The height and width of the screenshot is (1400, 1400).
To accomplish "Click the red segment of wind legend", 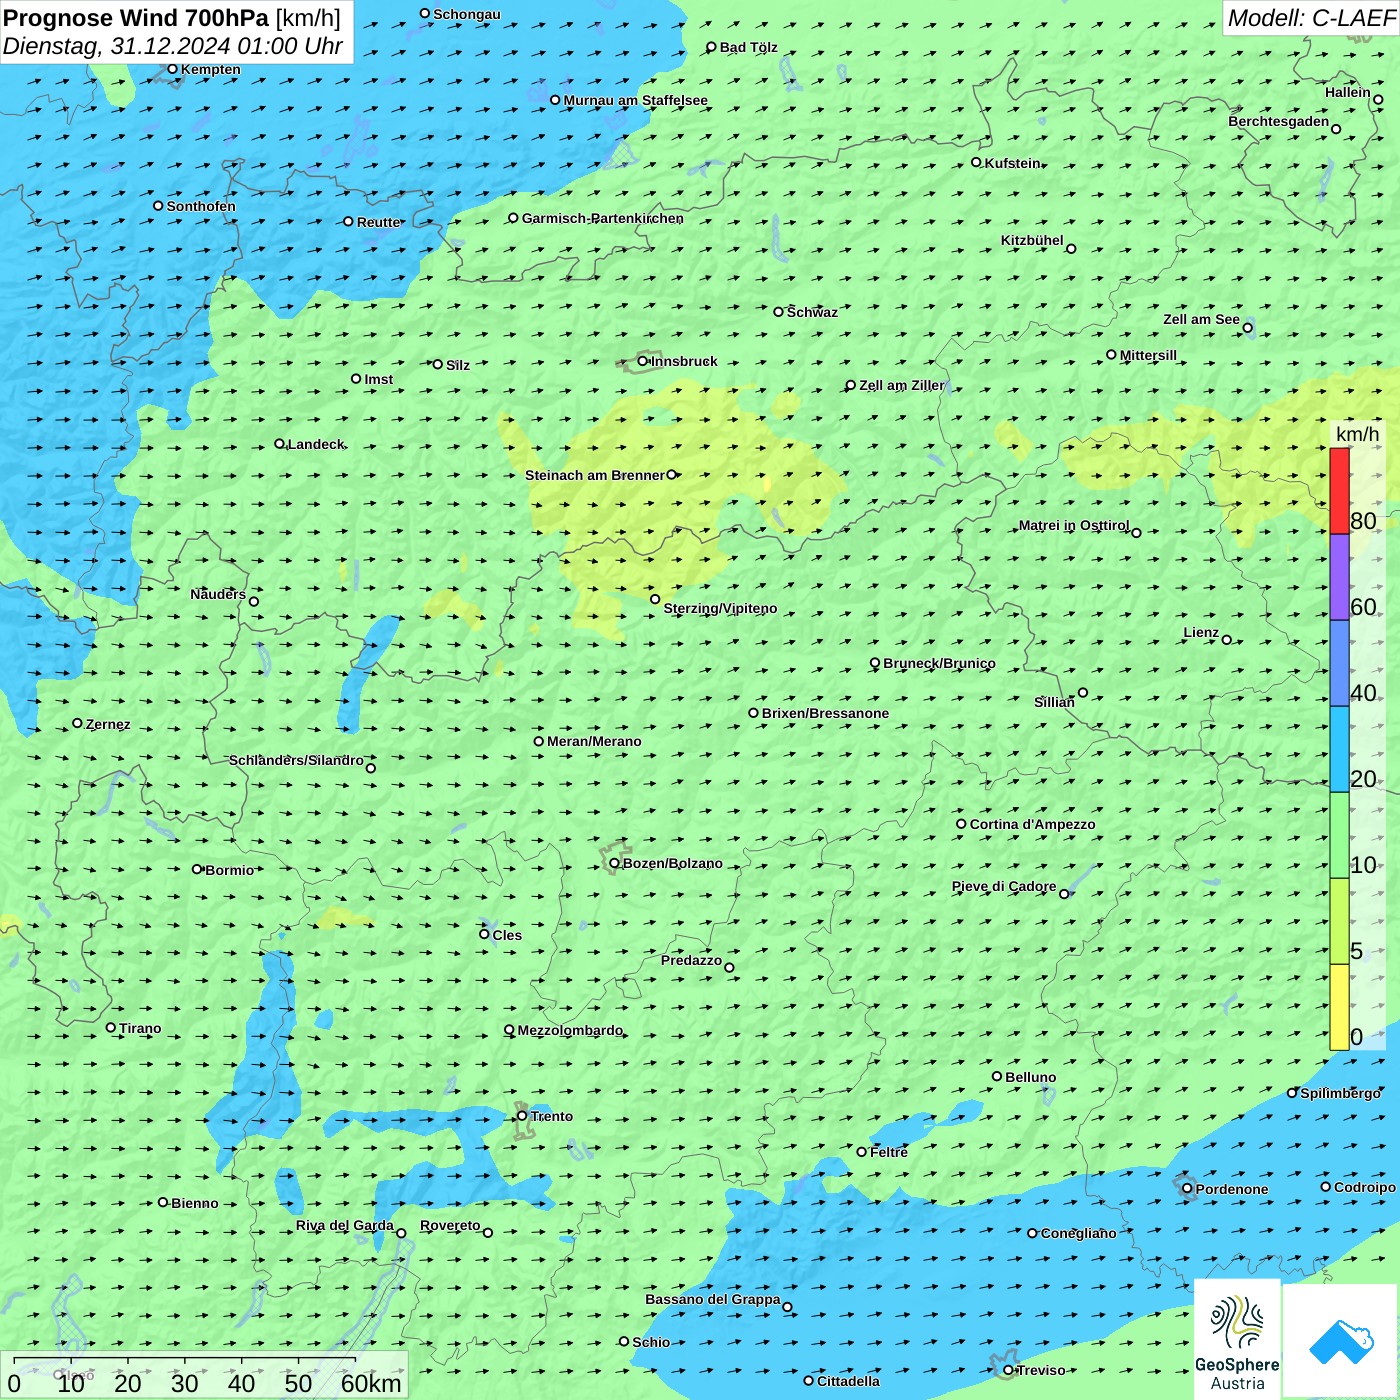I will (x=1339, y=490).
